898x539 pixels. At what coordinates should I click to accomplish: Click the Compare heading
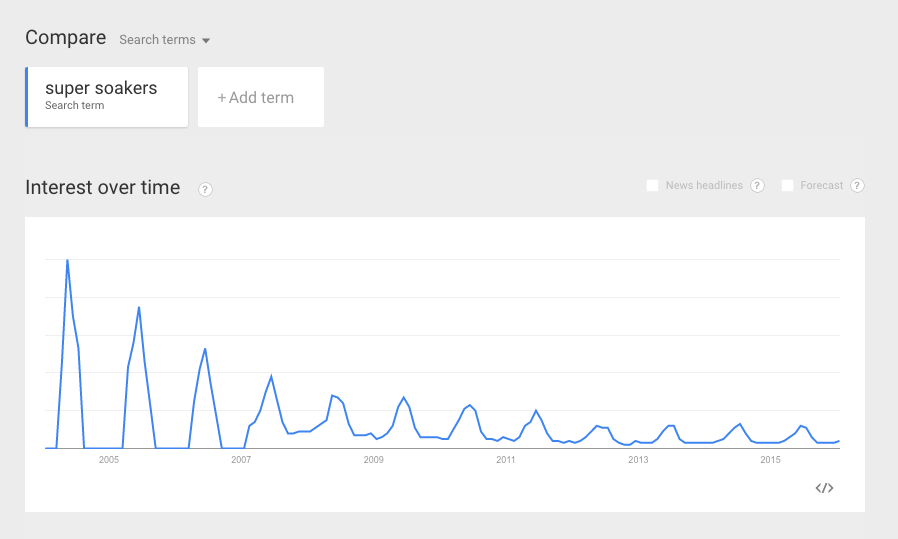pos(65,38)
